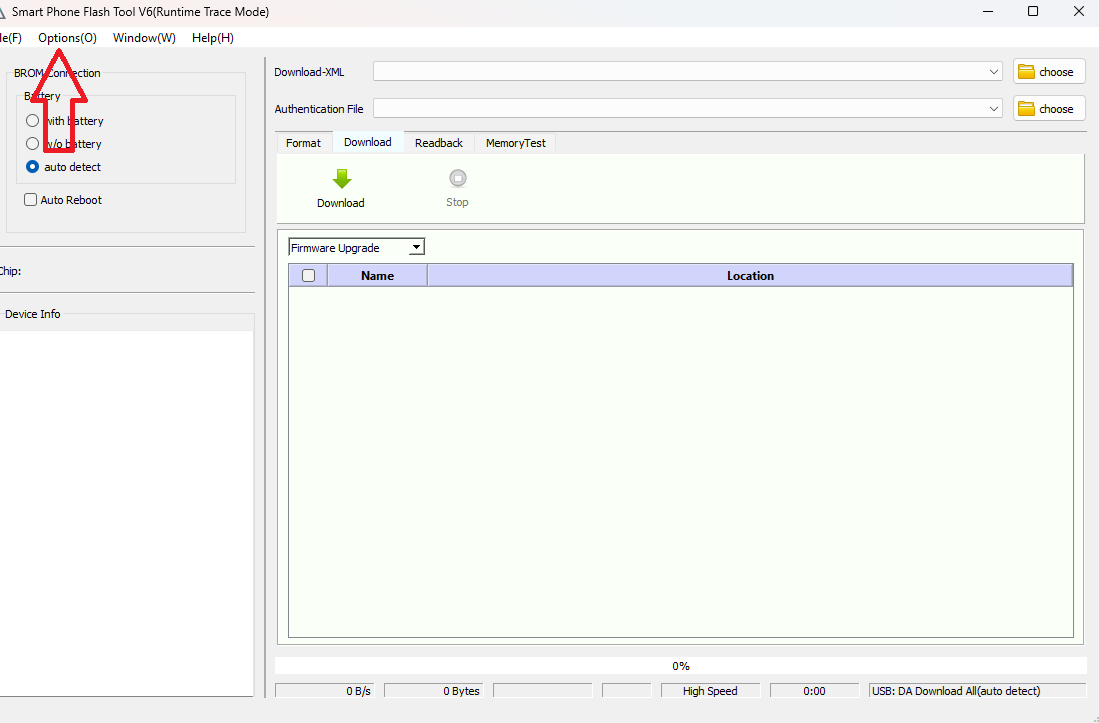Switch to the MemoryTest tab
This screenshot has width=1099, height=723.
(x=515, y=143)
